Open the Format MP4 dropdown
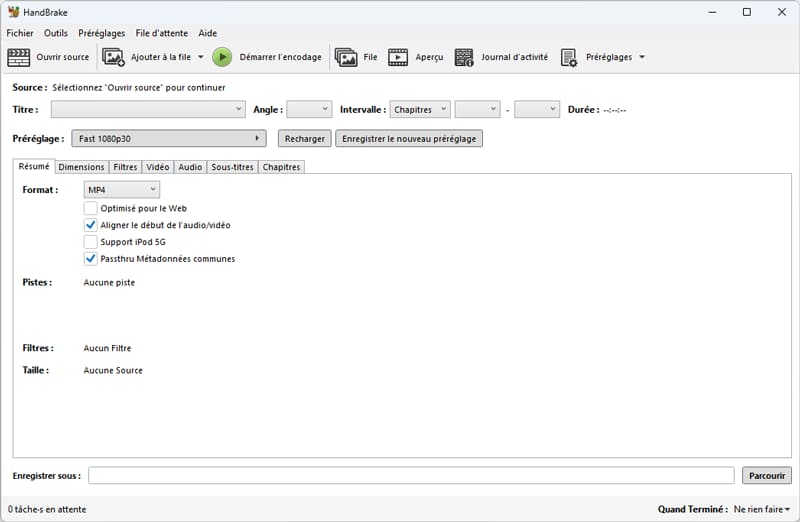Viewport: 800px width, 522px height. (x=122, y=189)
